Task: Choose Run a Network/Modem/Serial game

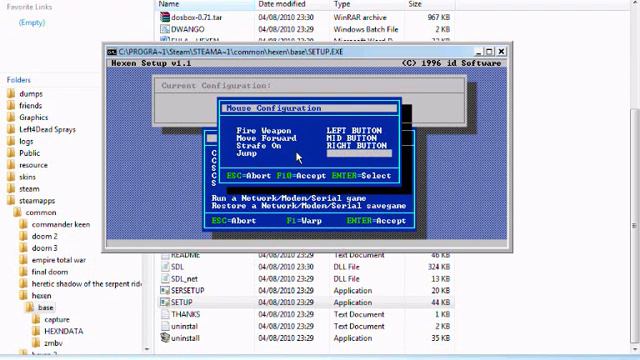Action: tap(289, 198)
